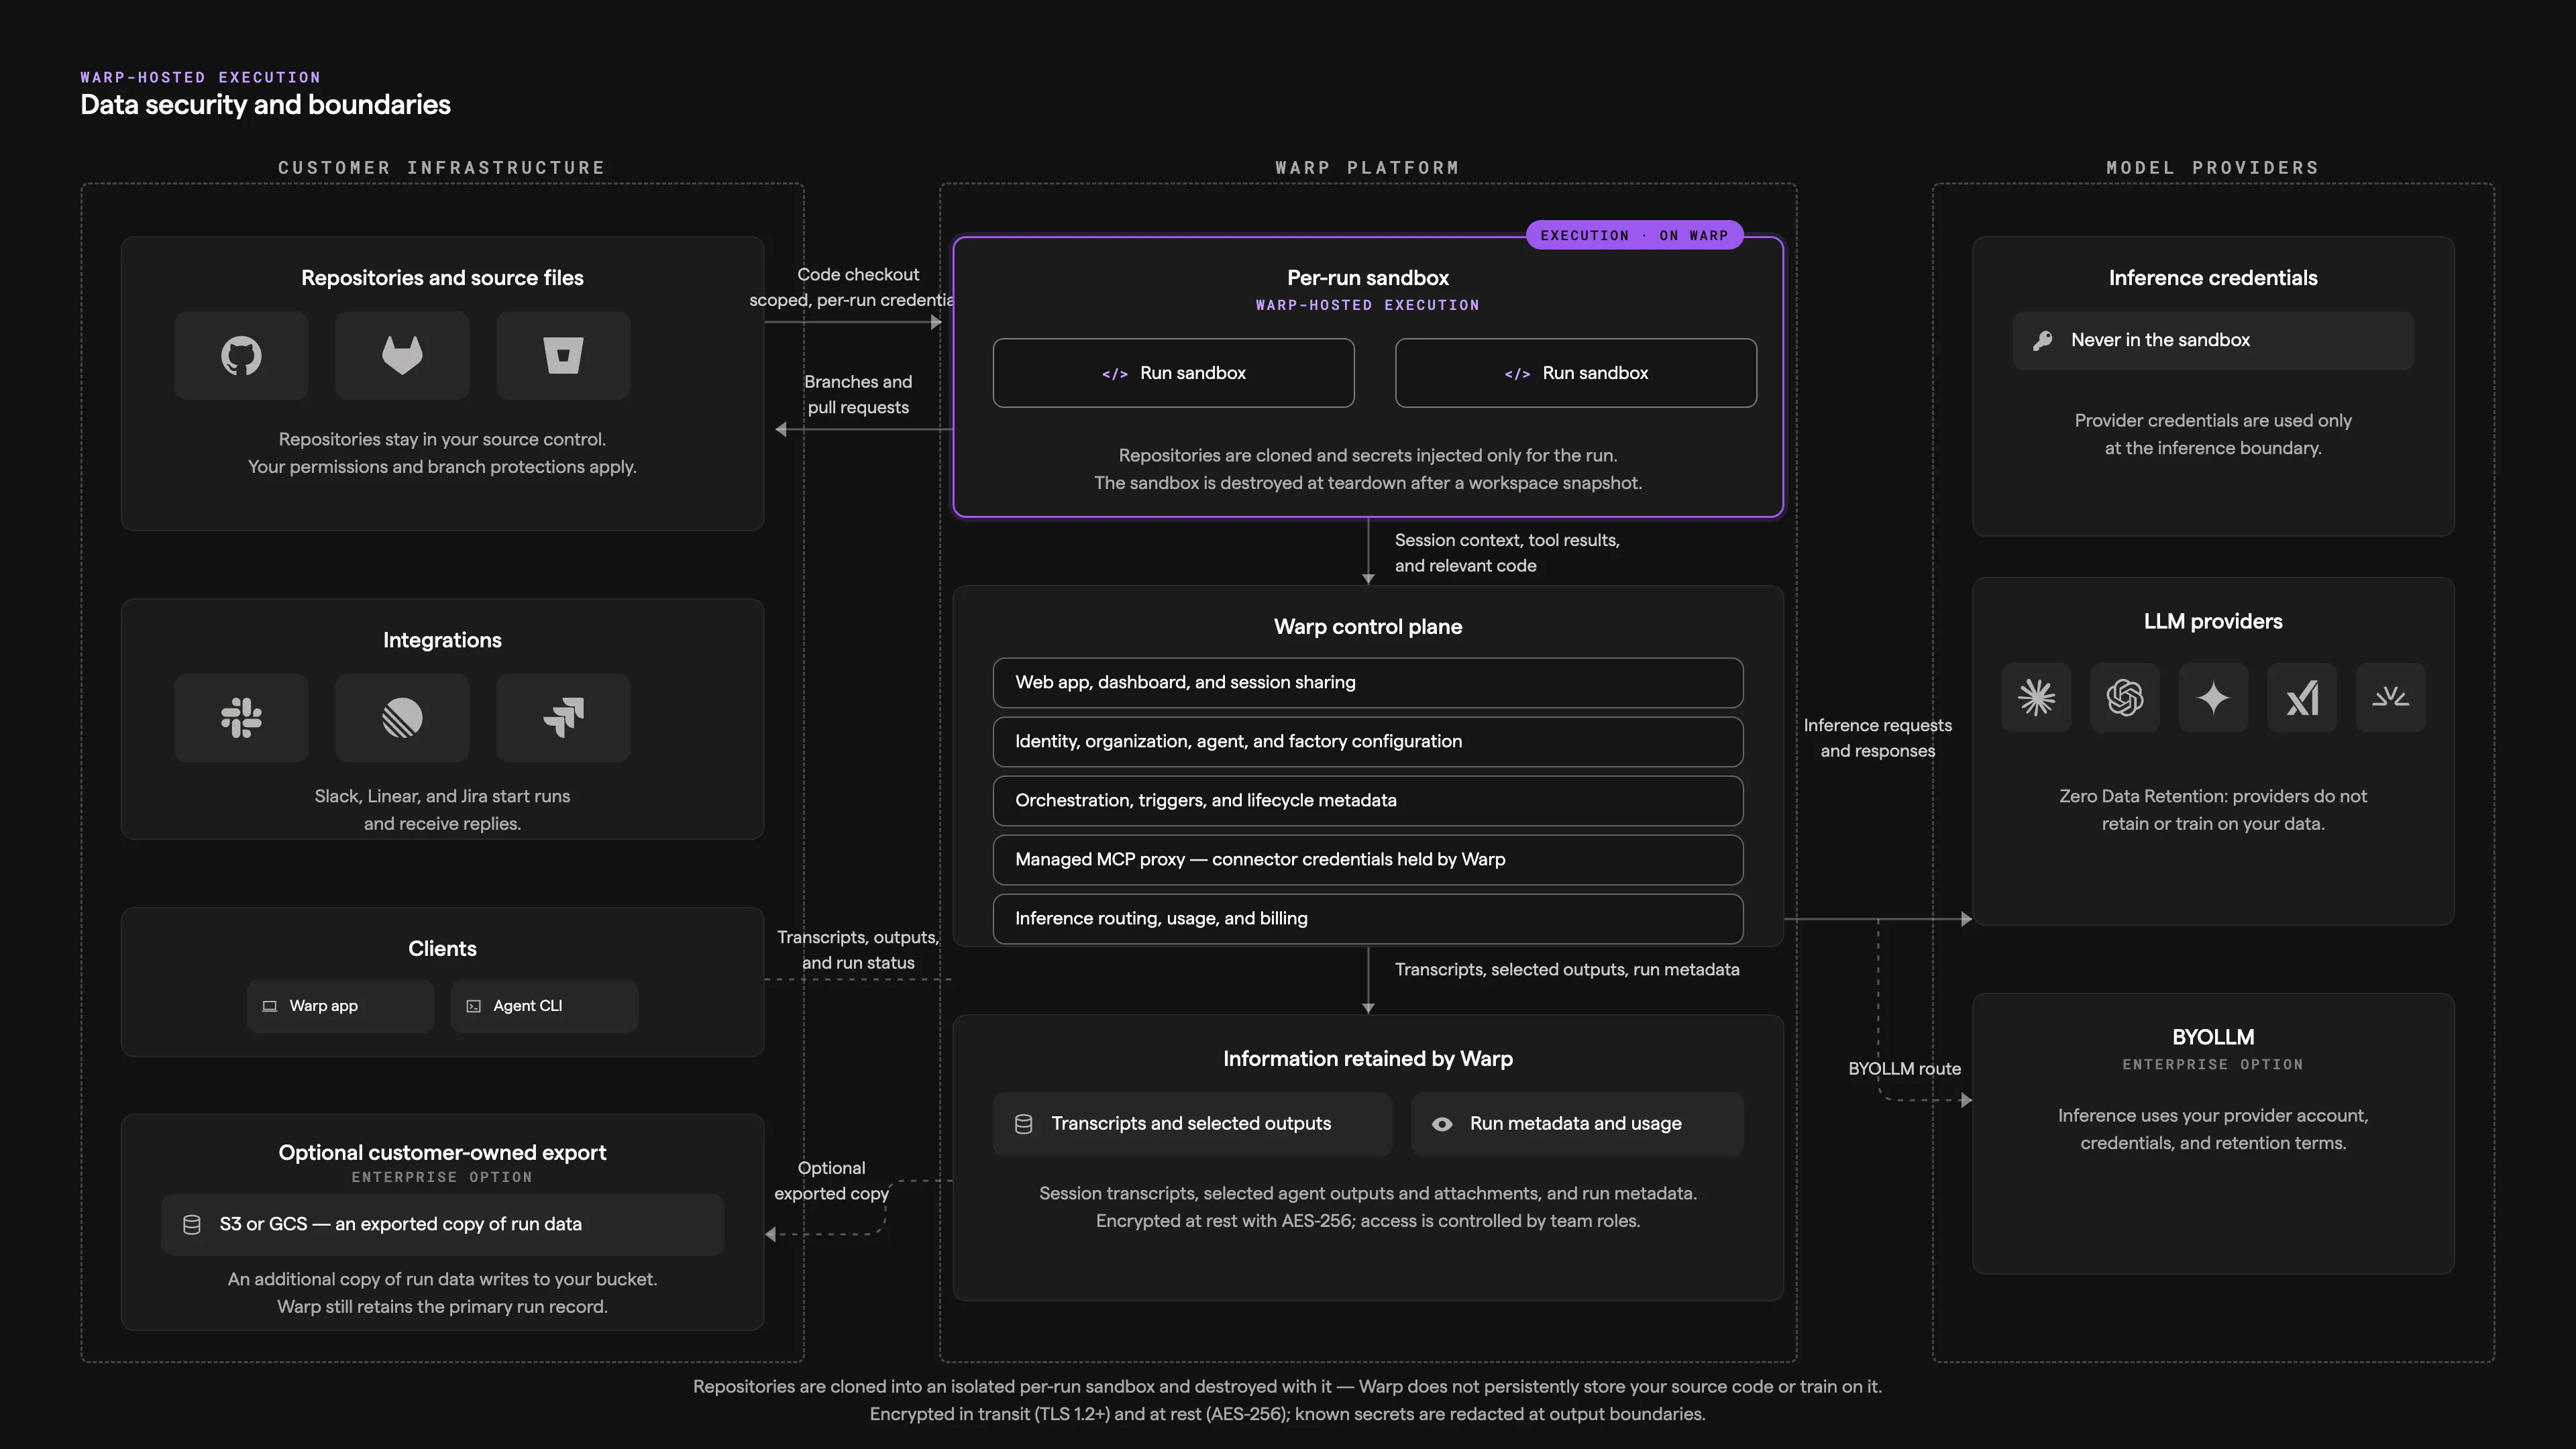The width and height of the screenshot is (2576, 1449).
Task: Click the Optional exported copy label
Action: (x=831, y=1181)
